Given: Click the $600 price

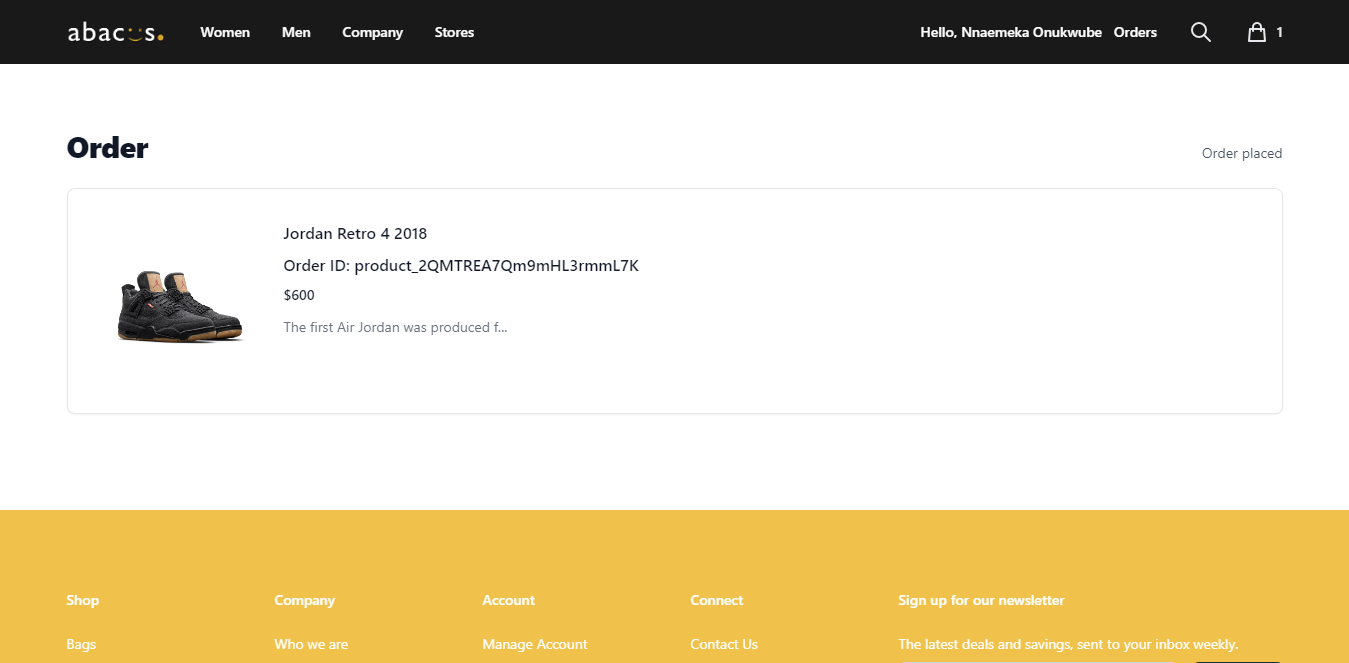Looking at the screenshot, I should click(x=299, y=295).
